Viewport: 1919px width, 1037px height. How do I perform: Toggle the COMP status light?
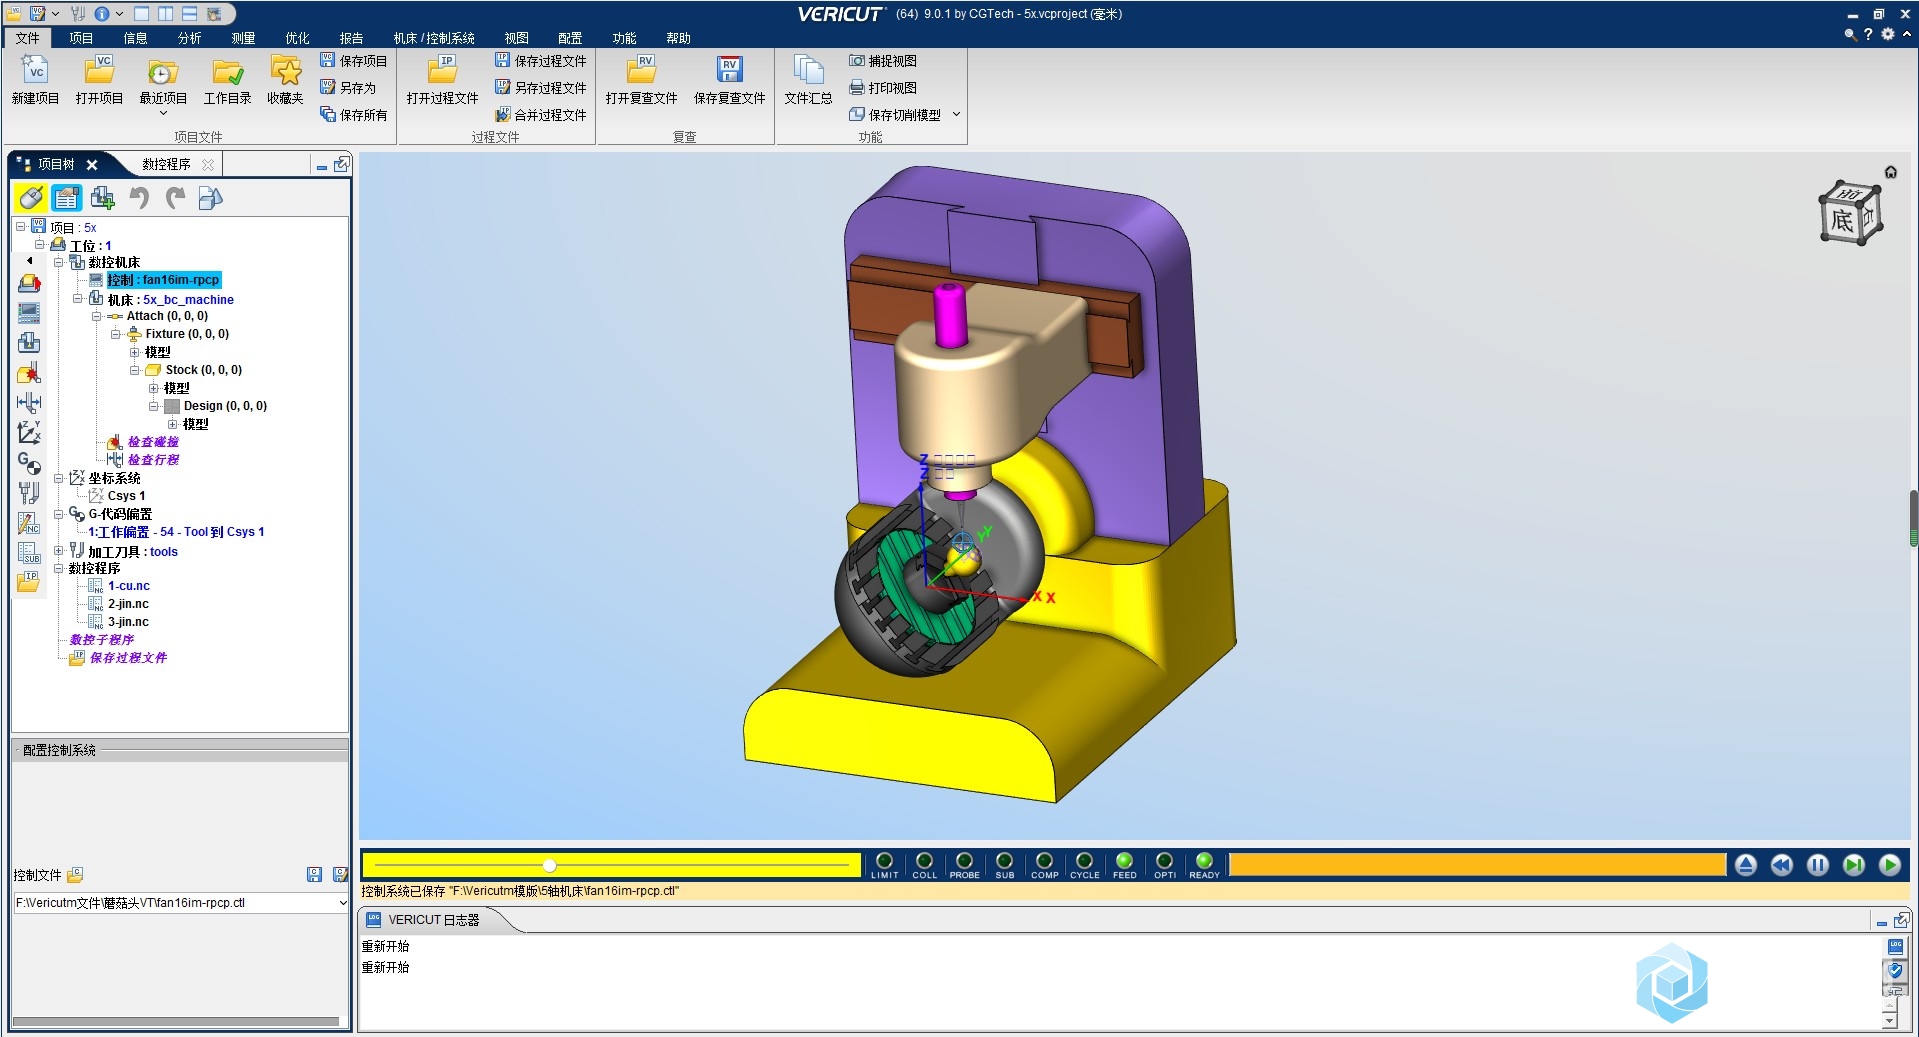[1044, 865]
